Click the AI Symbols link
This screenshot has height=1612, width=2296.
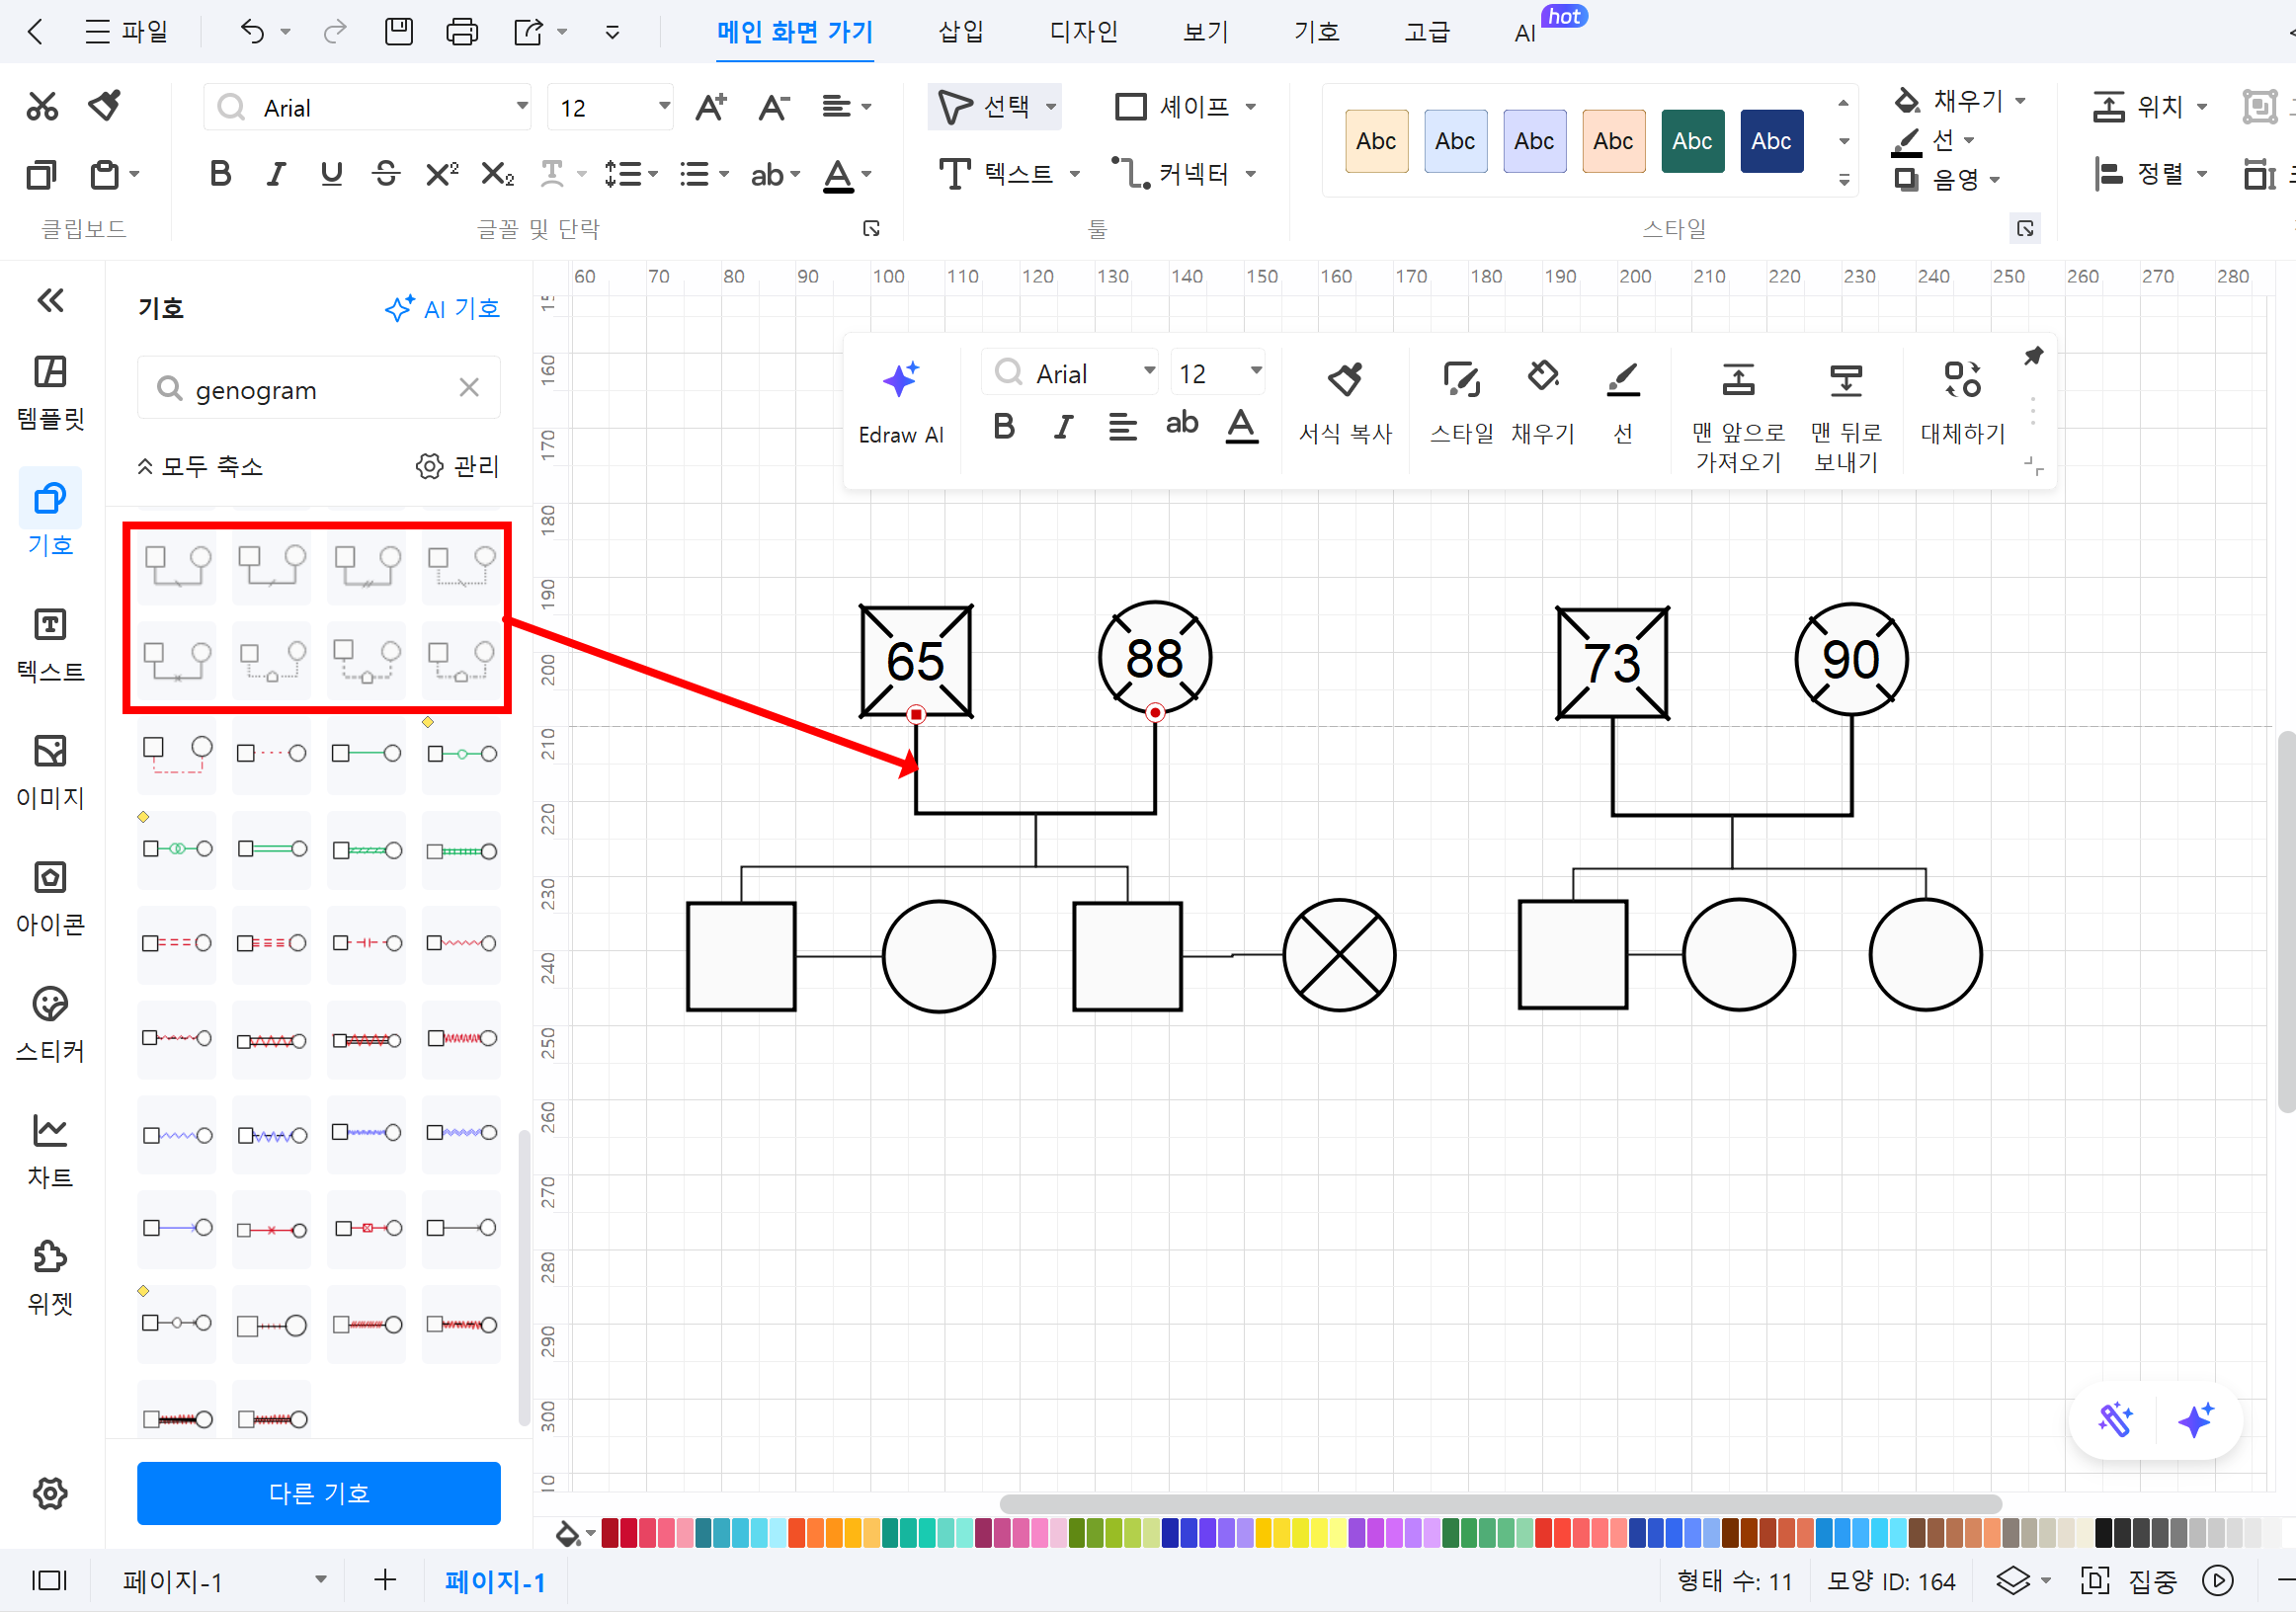point(442,308)
